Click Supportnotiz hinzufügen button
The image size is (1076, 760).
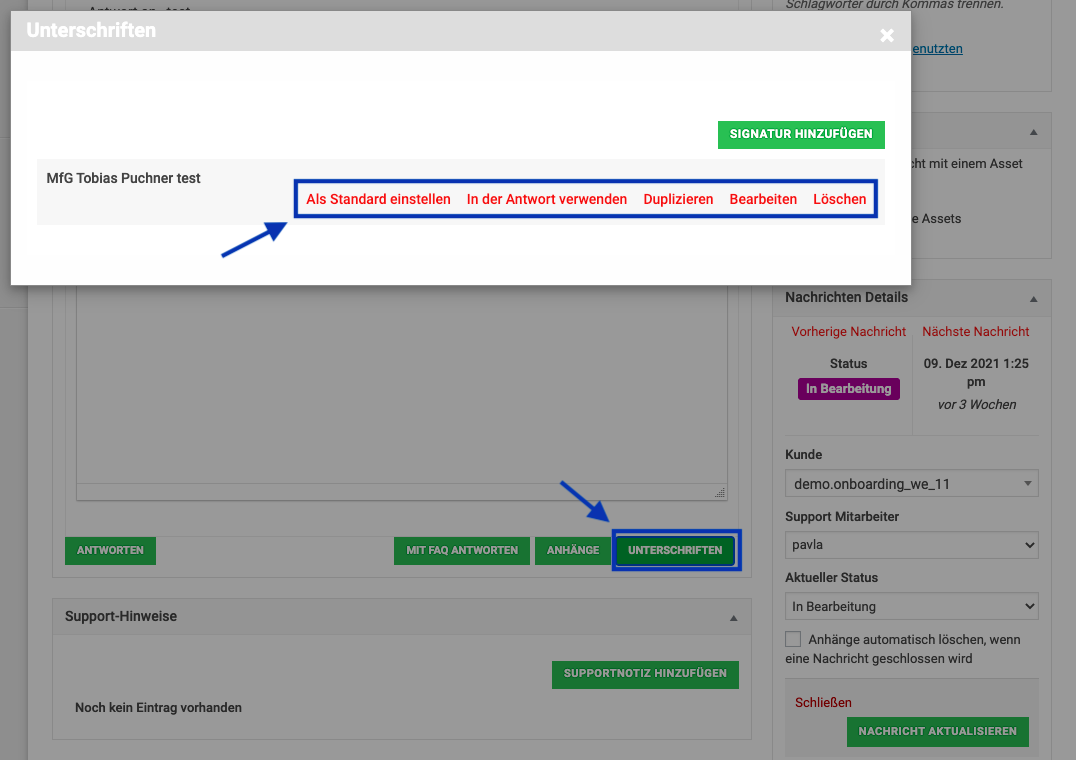[644, 674]
